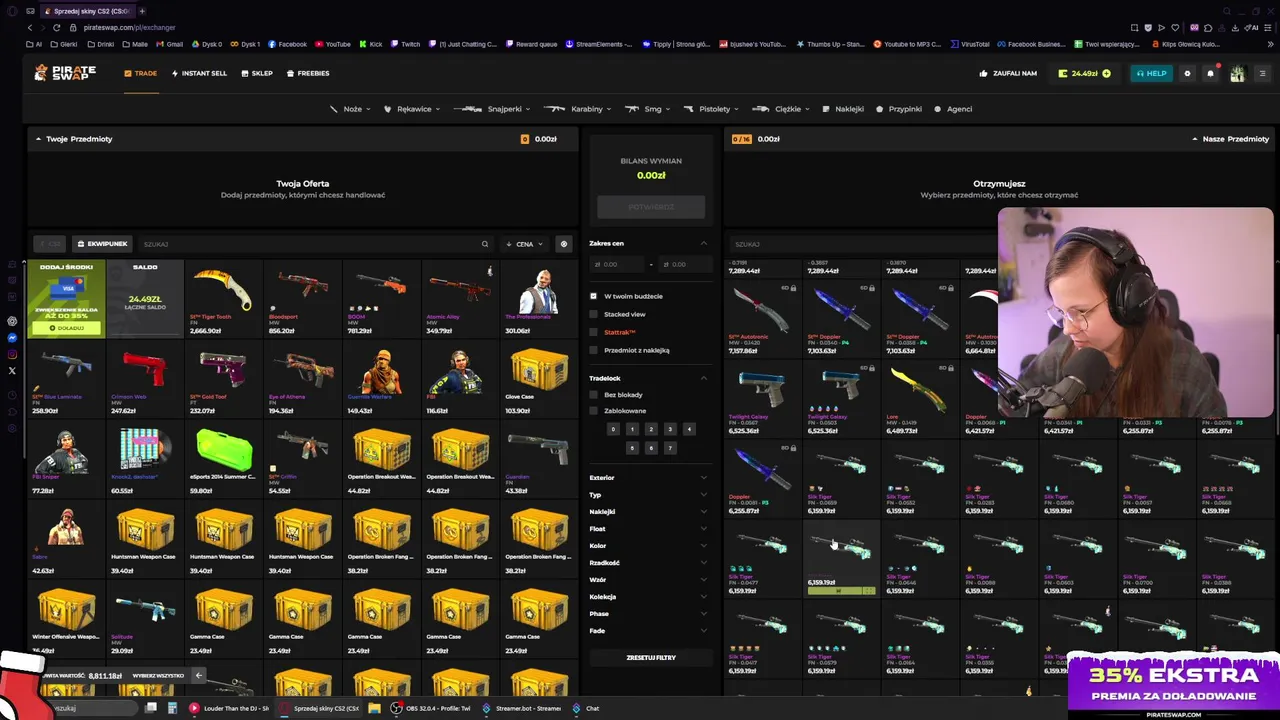This screenshot has width=1280, height=720.
Task: Check the 'Bez blokady' checkbox
Action: click(593, 395)
